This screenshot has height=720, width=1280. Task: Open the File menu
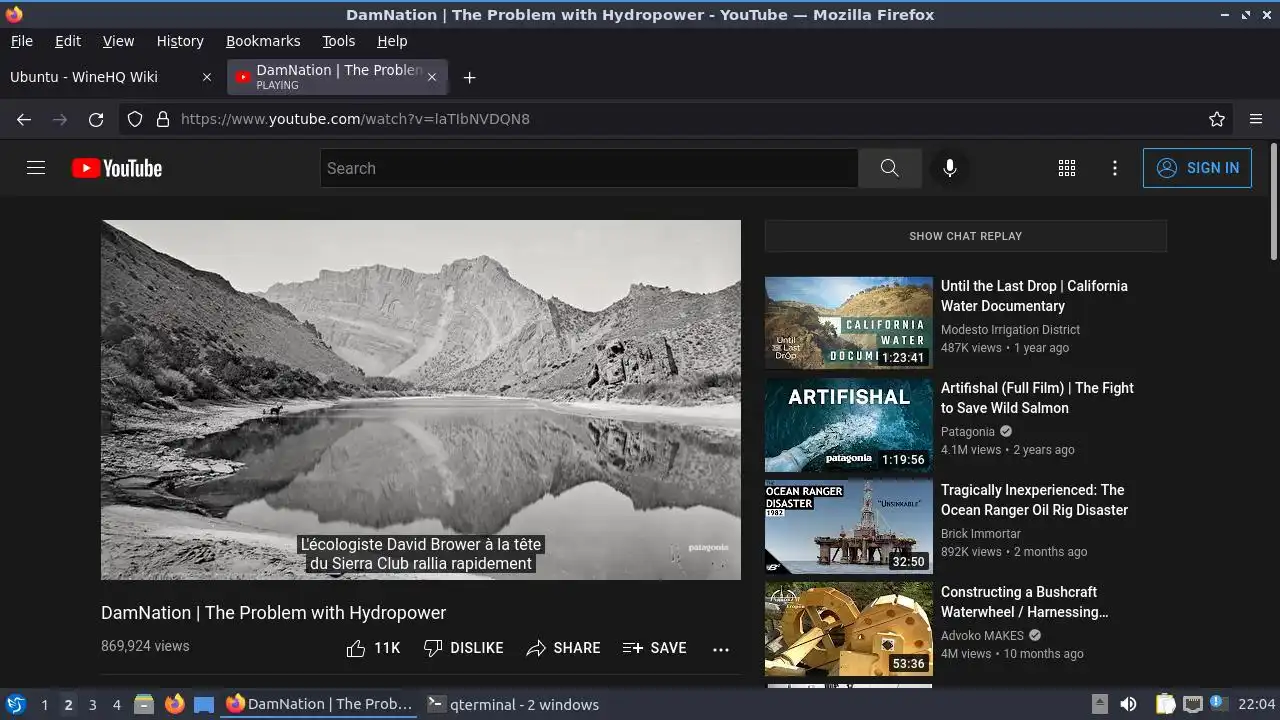tap(21, 41)
